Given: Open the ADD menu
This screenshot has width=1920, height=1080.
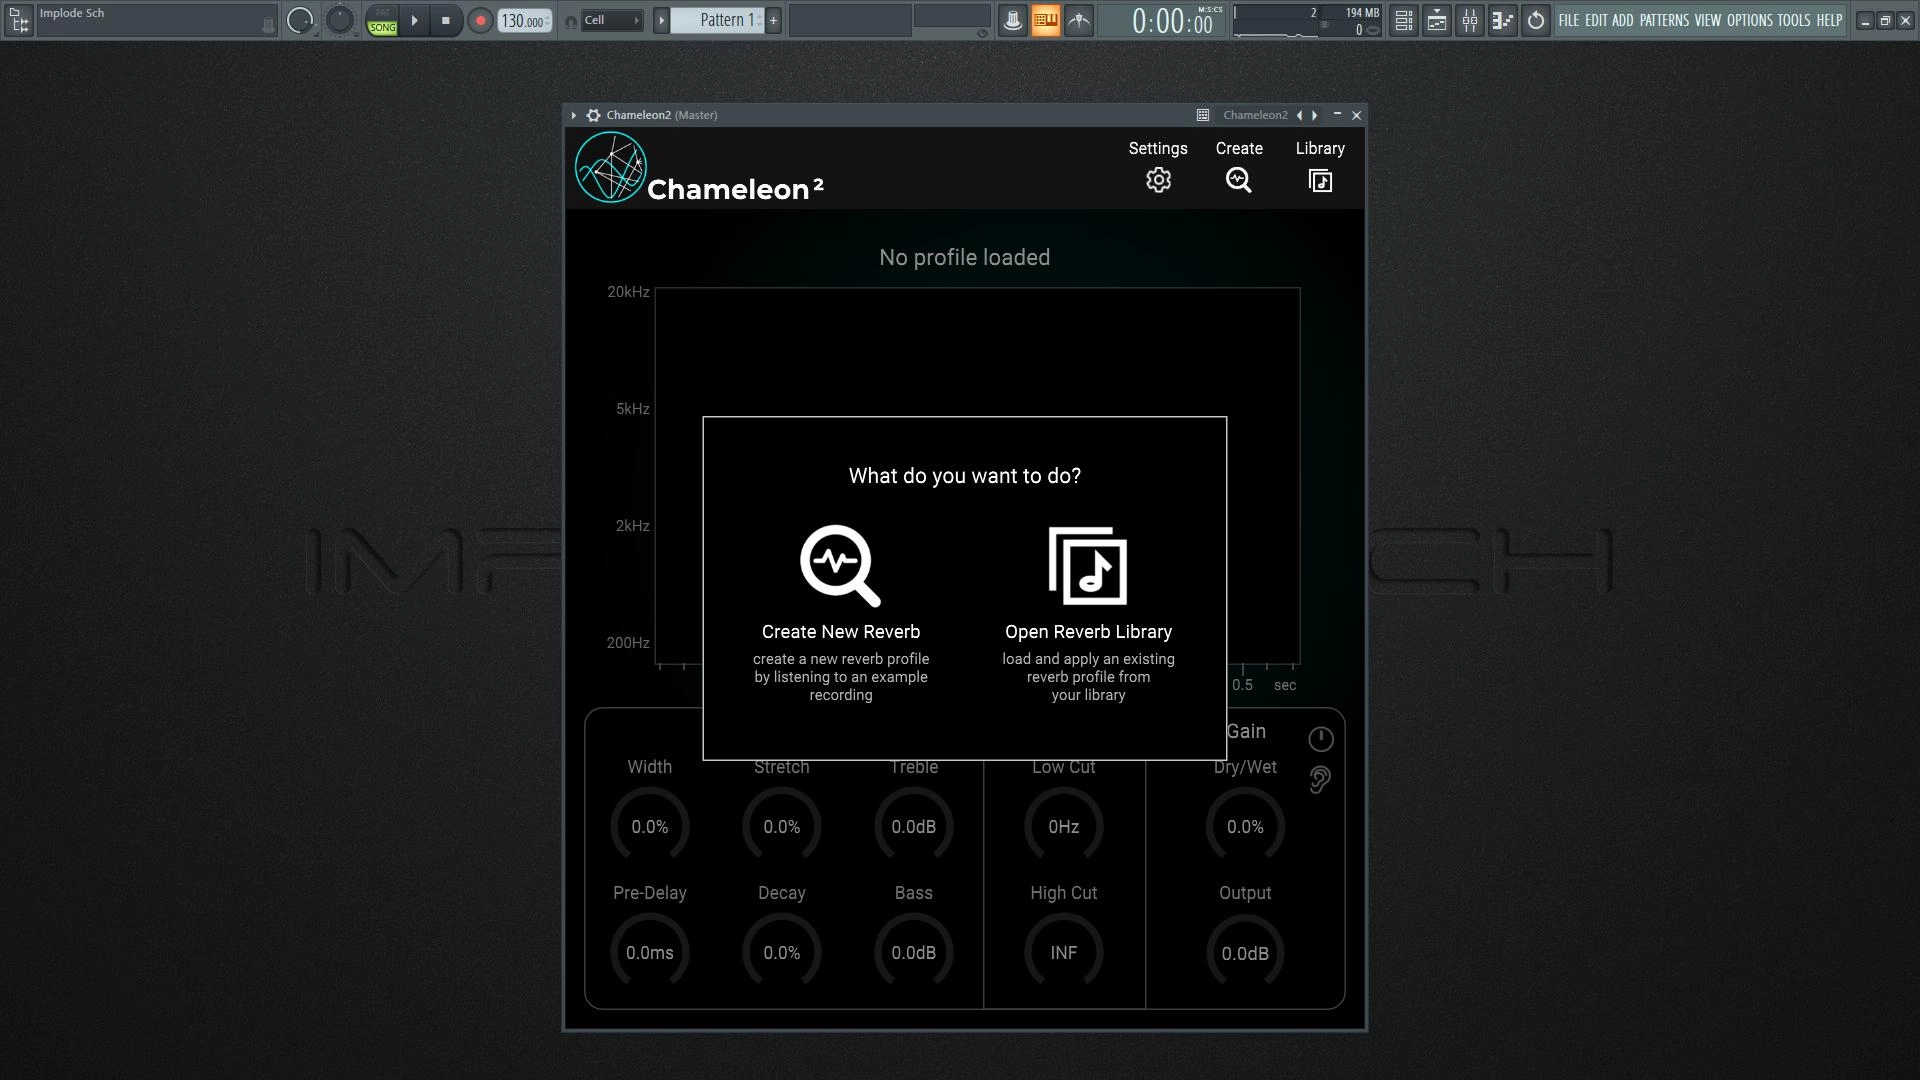Looking at the screenshot, I should click(1622, 20).
